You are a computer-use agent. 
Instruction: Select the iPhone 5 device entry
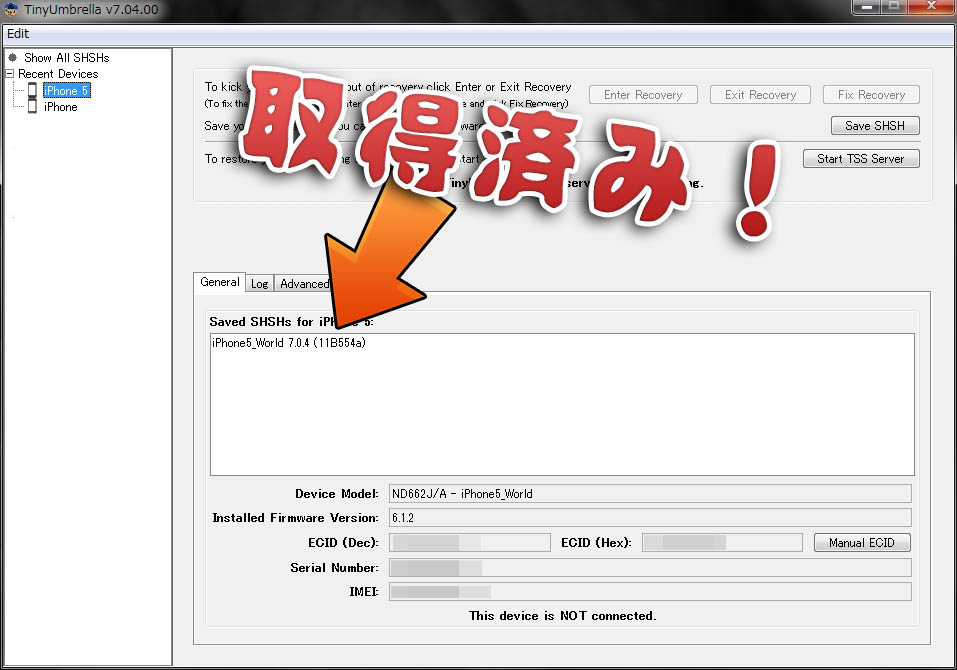[67, 90]
